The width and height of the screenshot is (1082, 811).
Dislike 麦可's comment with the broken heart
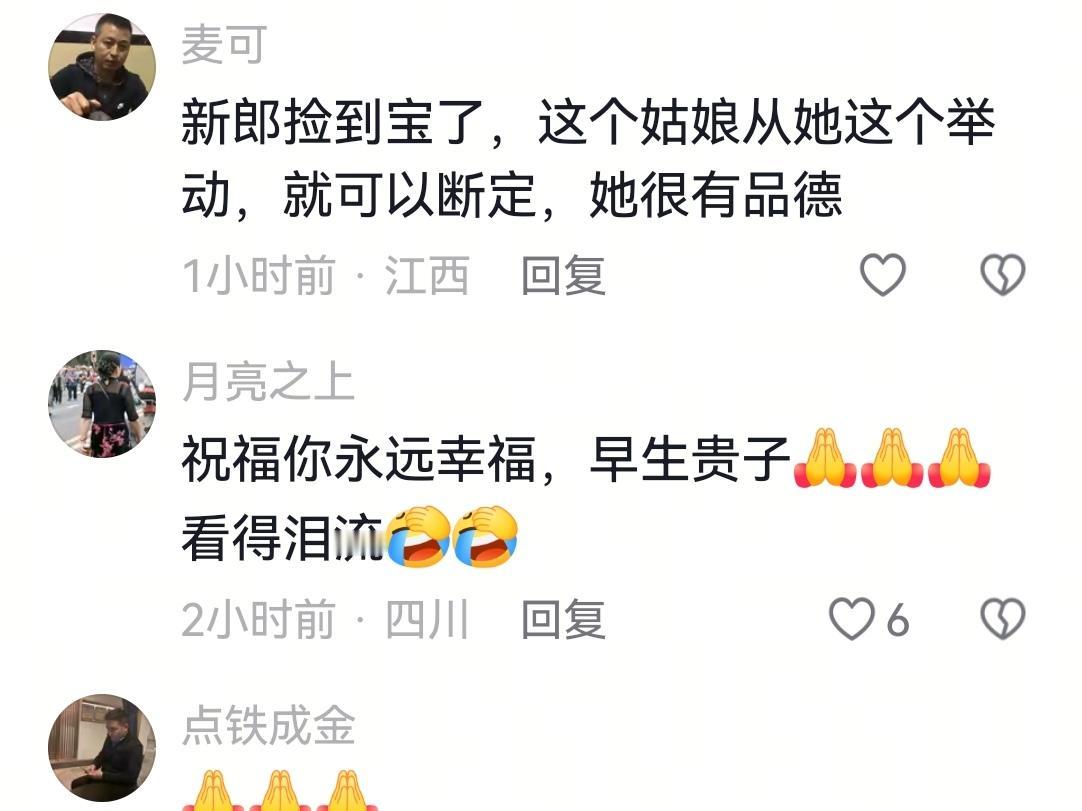pos(1003,275)
